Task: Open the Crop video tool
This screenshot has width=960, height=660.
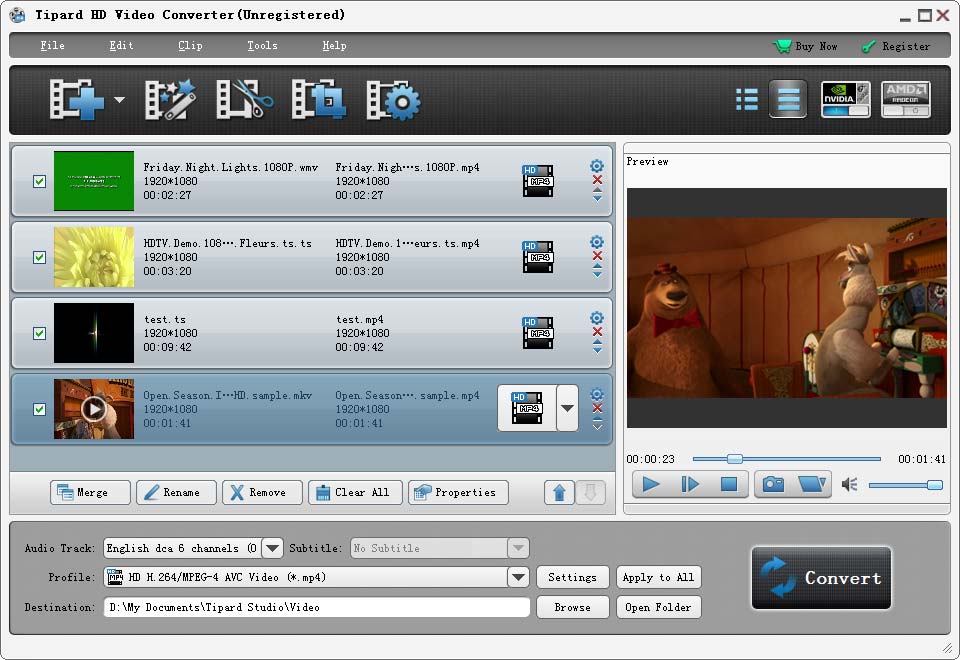Action: [319, 100]
